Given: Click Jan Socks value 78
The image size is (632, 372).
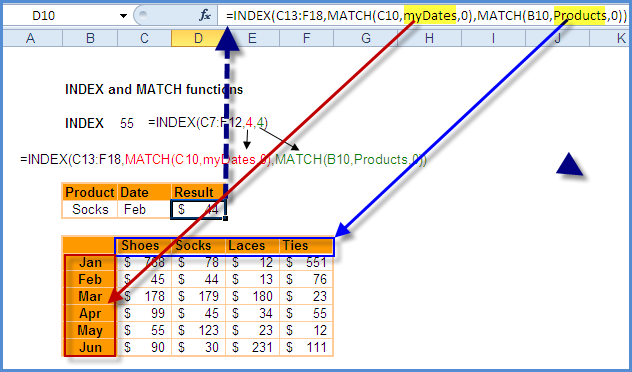Looking at the screenshot, I should (x=198, y=262).
